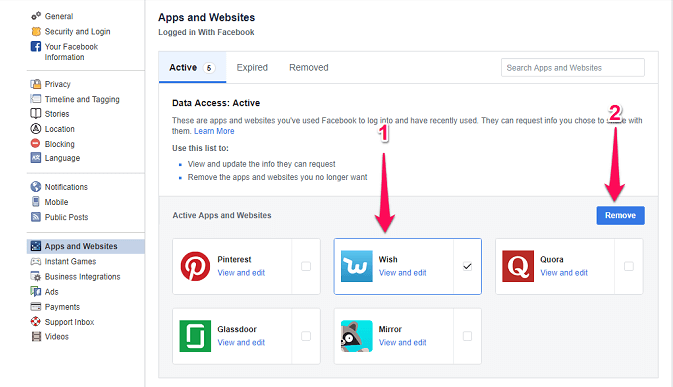673x387 pixels.
Task: Uncheck the Wish app checkbox
Action: [467, 266]
